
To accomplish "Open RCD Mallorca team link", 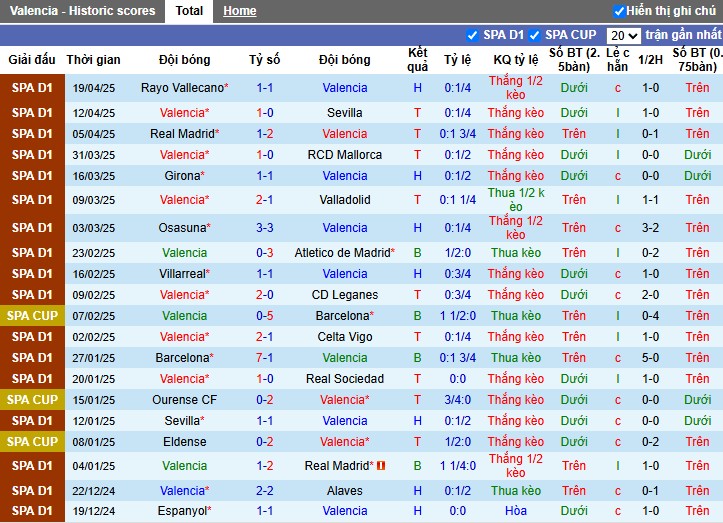I will coord(344,155).
